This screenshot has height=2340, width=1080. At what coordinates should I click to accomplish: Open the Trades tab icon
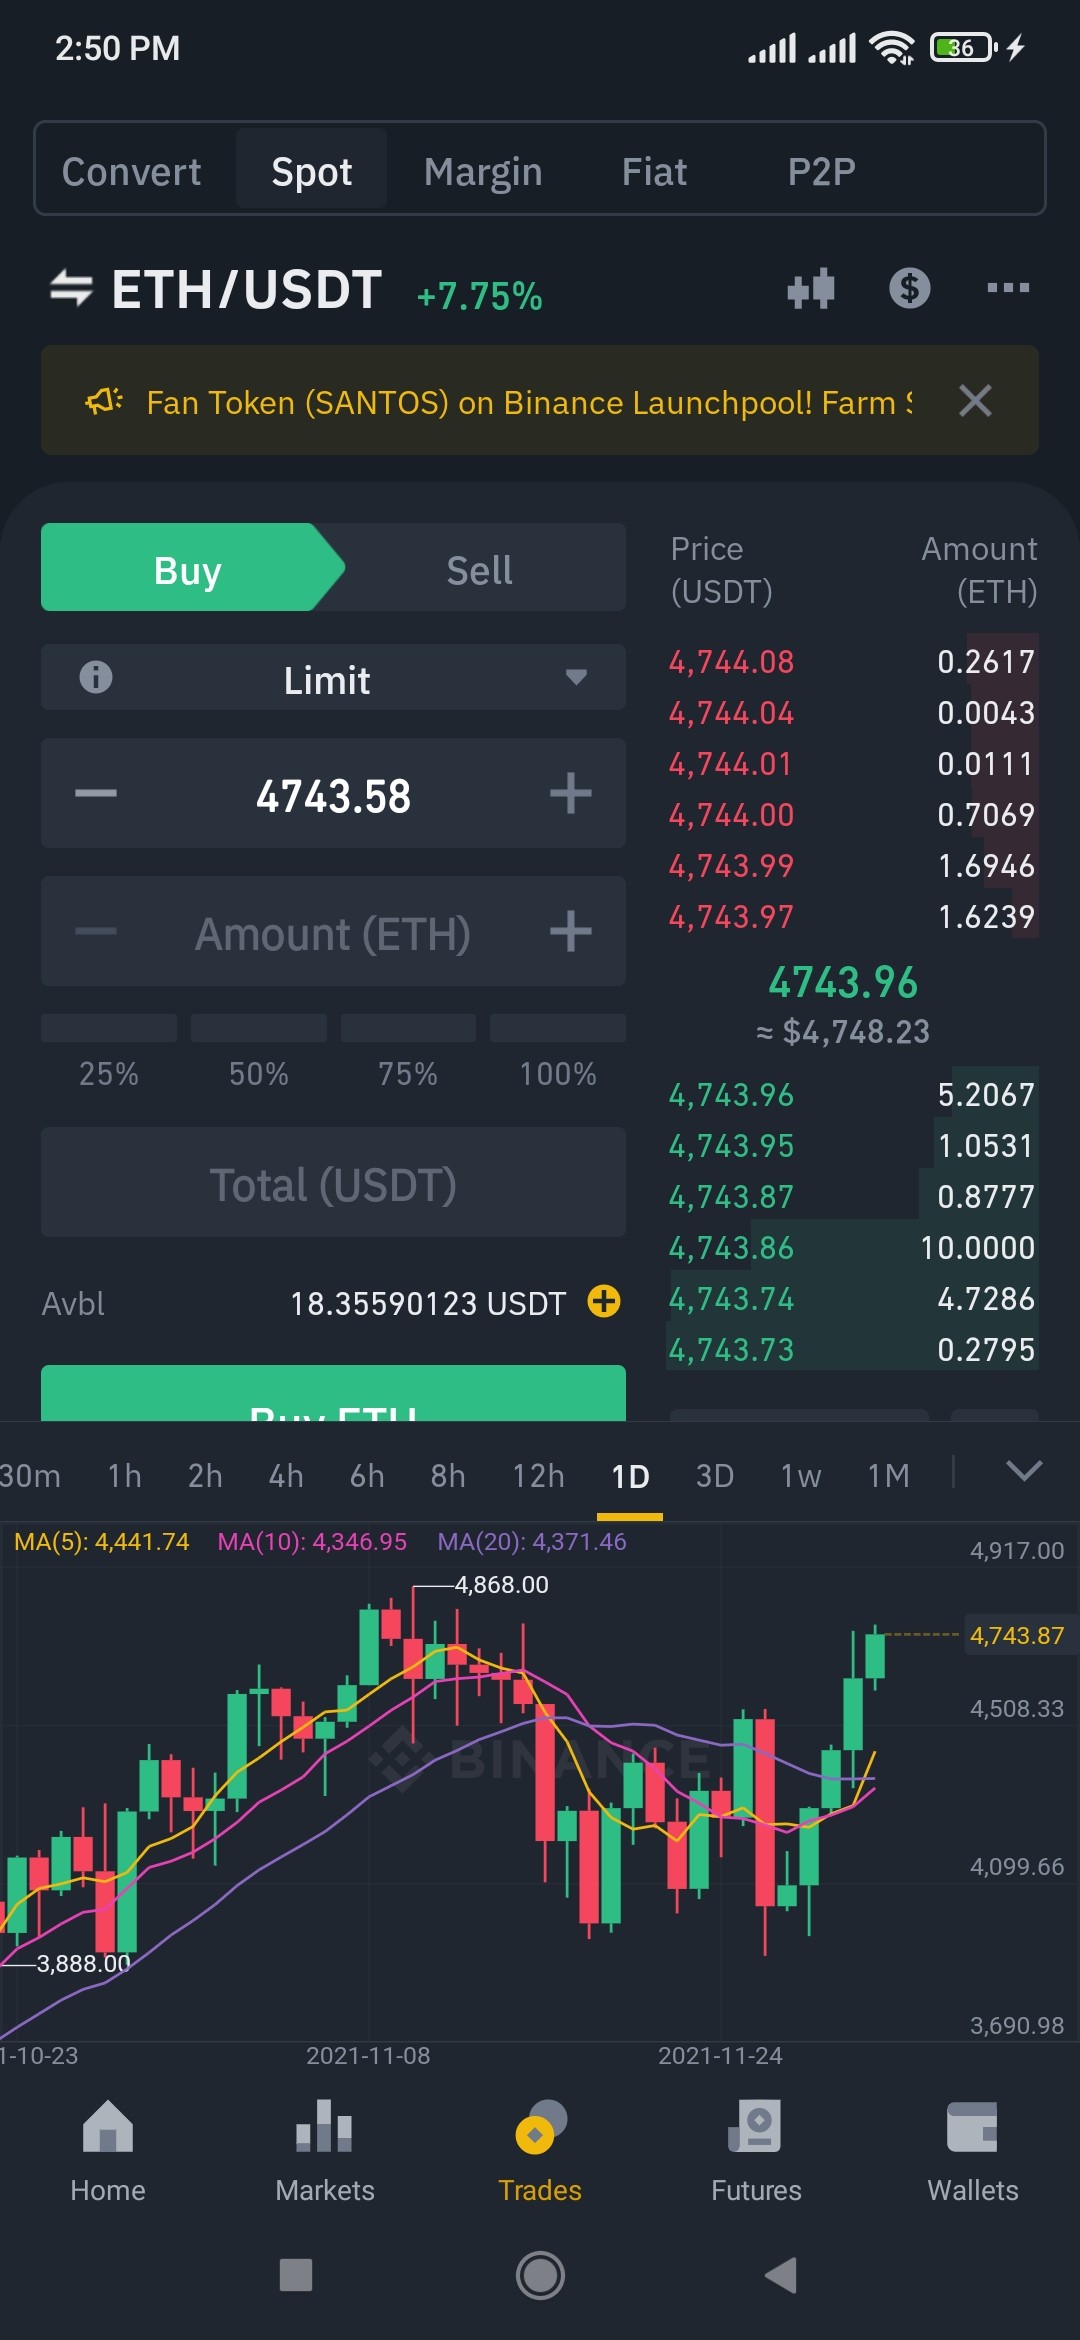540,2127
